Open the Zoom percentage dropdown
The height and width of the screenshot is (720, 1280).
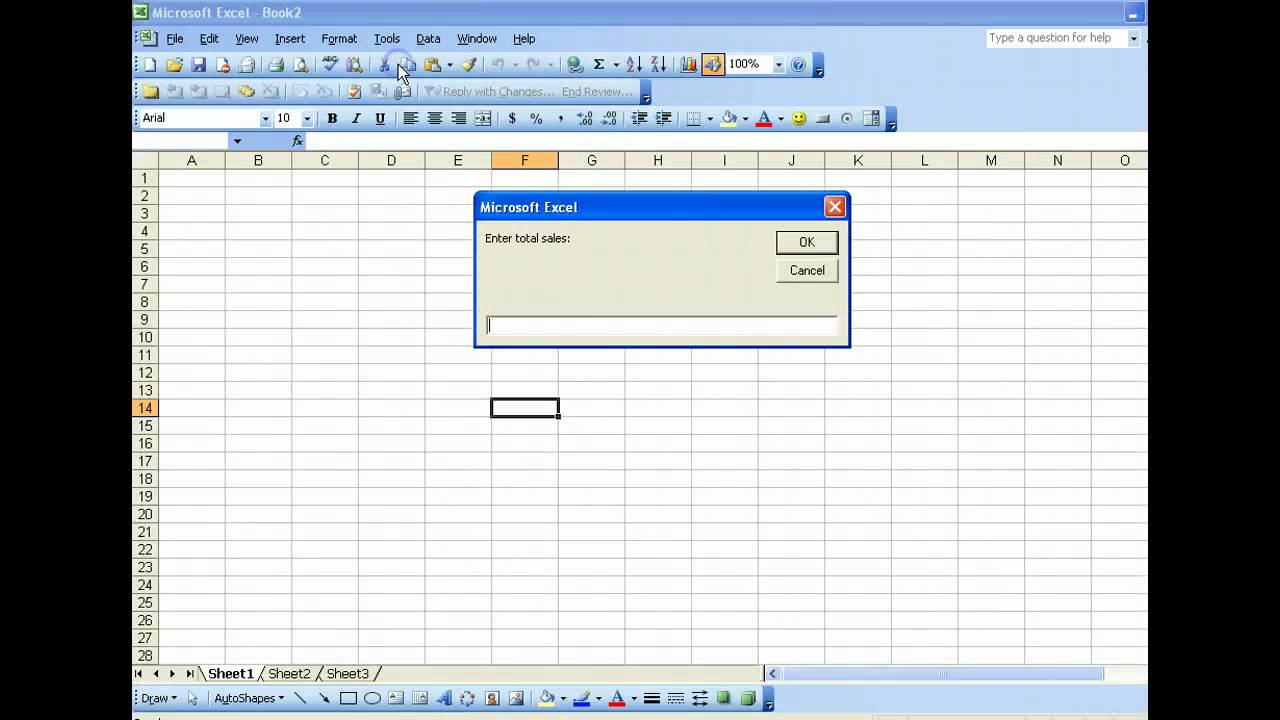click(x=778, y=65)
